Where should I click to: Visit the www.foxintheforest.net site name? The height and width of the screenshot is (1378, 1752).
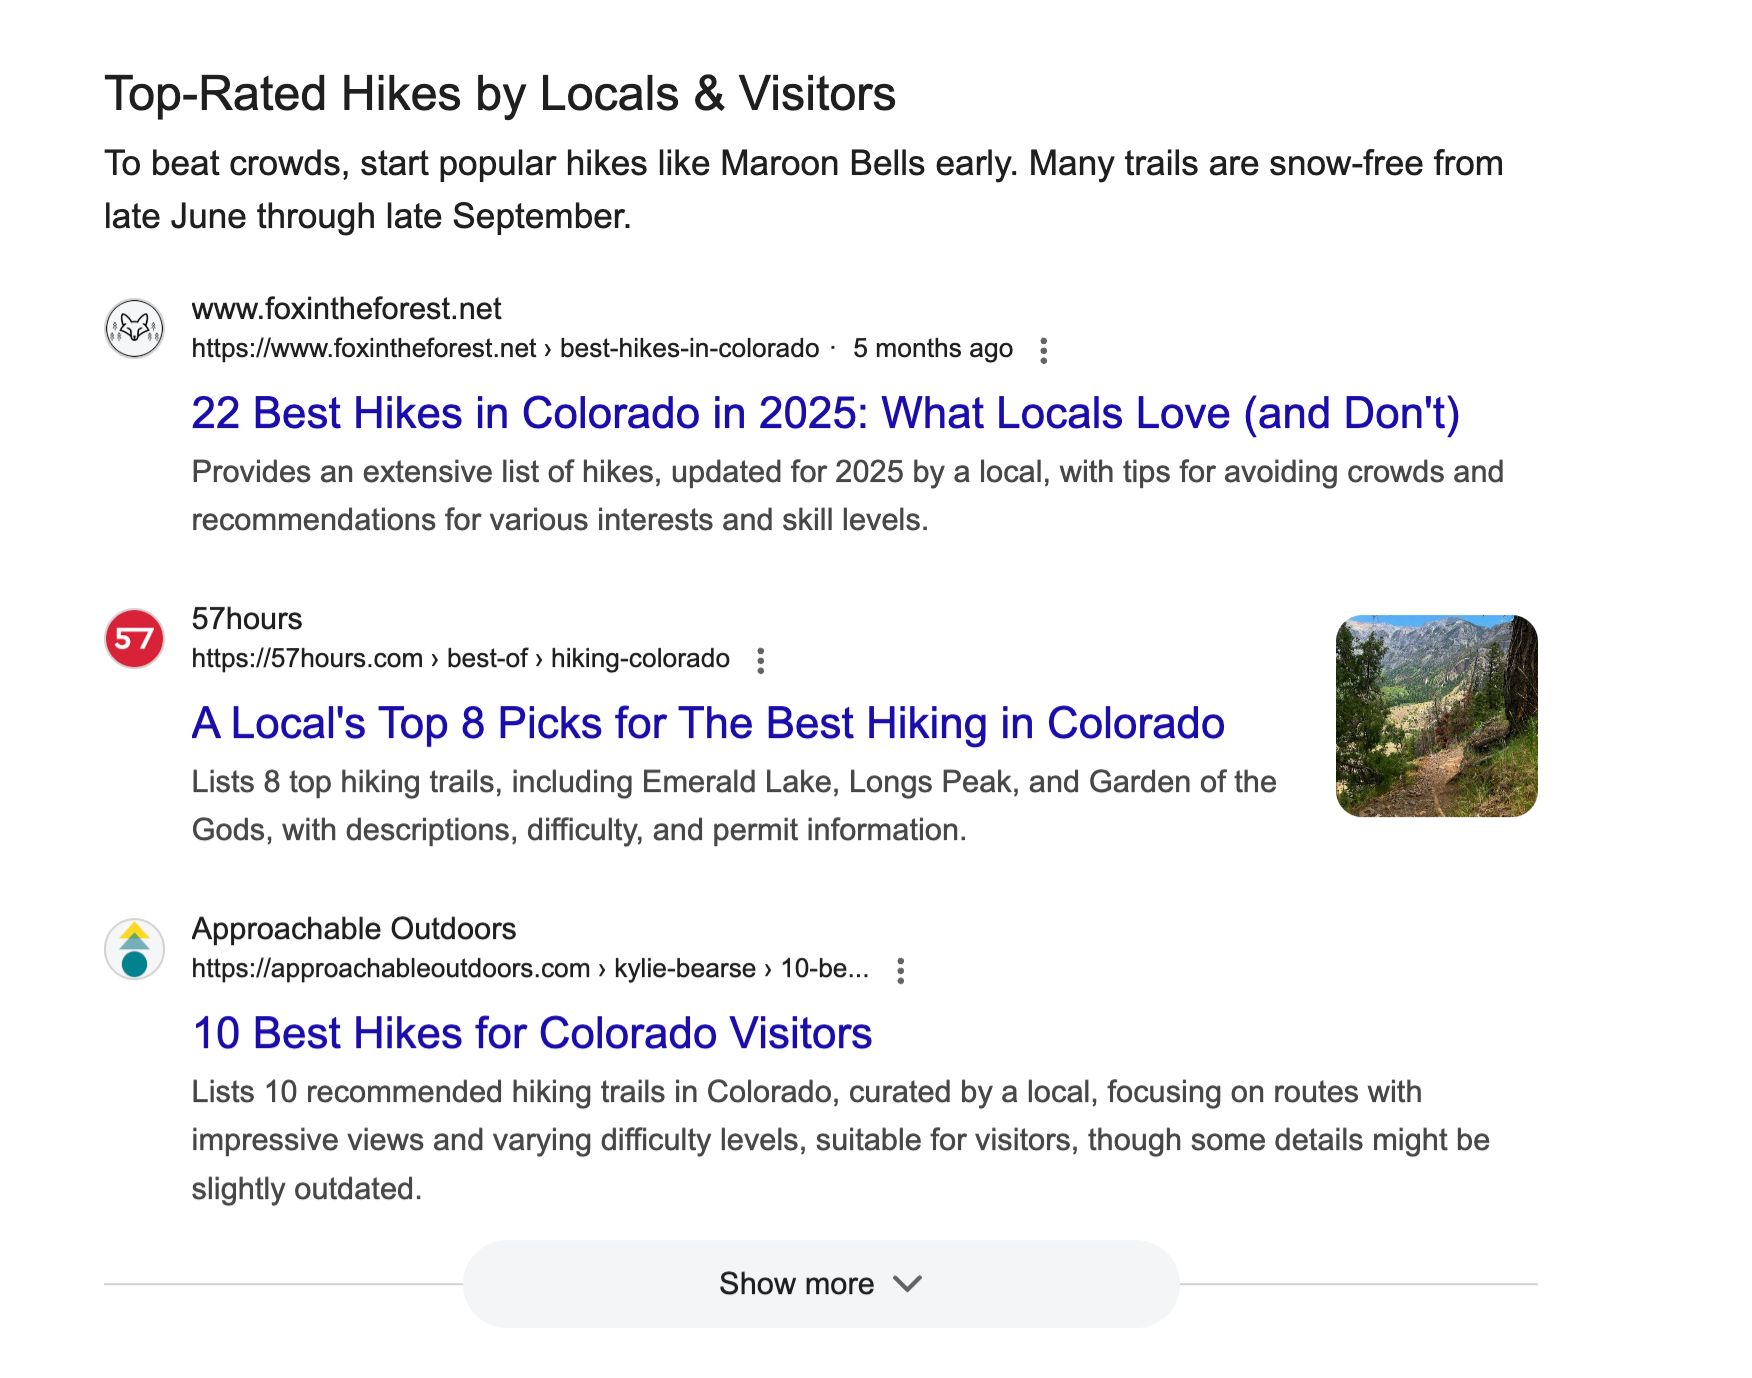pos(347,309)
